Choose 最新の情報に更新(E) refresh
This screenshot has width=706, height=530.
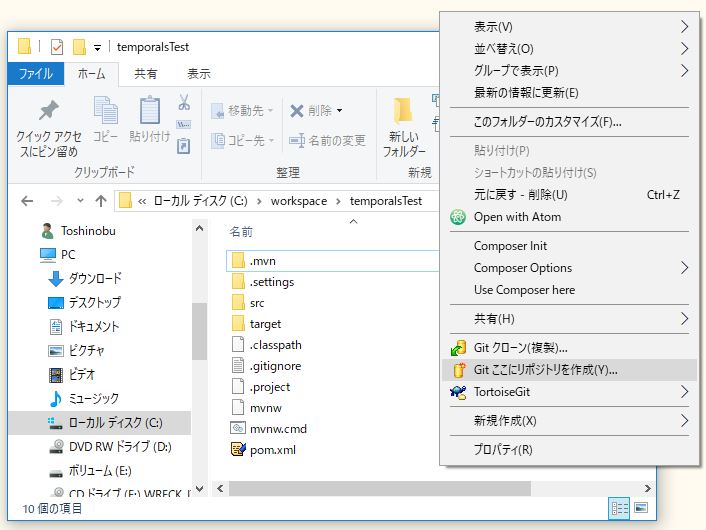pyautogui.click(x=570, y=93)
